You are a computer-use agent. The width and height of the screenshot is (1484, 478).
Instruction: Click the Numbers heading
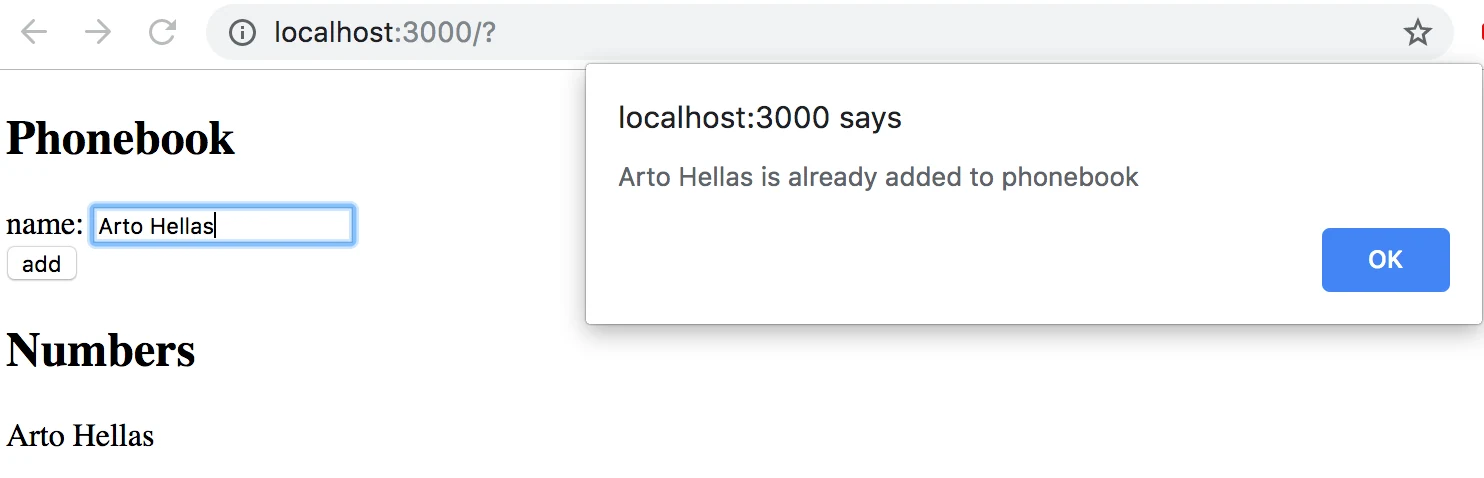101,350
